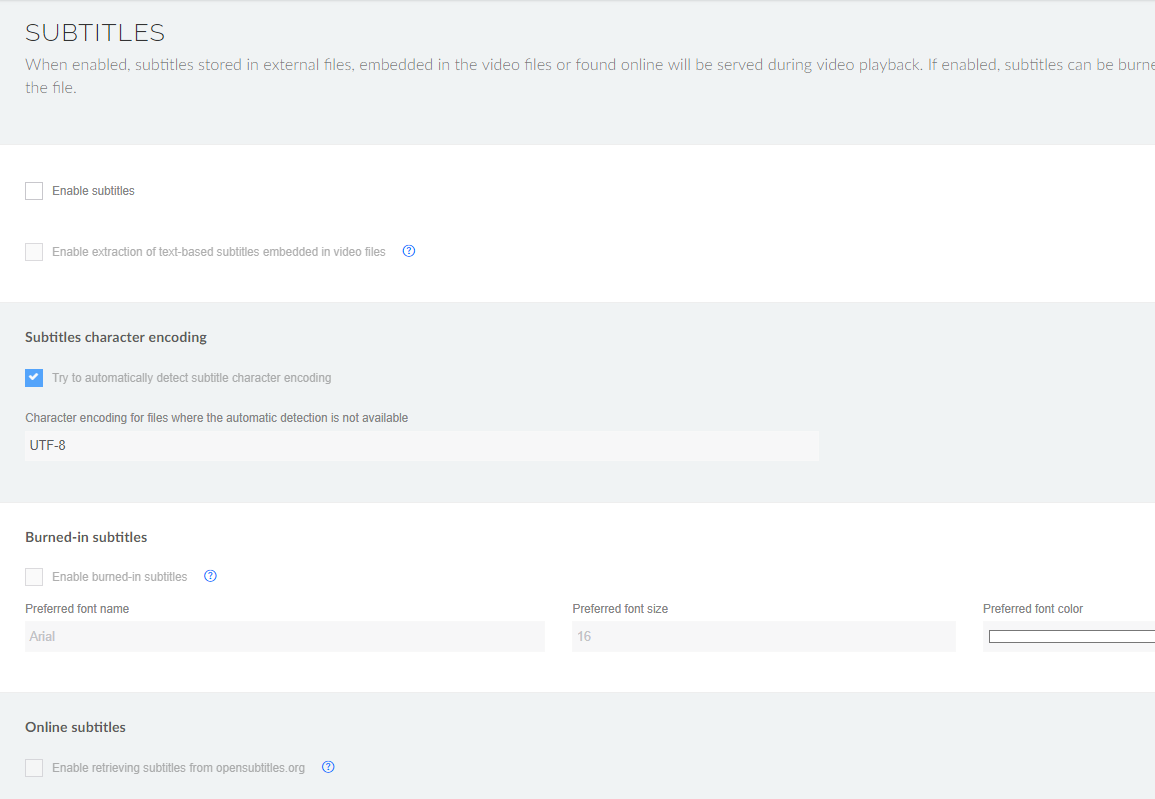
Task: Open the Preferred font color swatch
Action: pyautogui.click(x=1070, y=636)
